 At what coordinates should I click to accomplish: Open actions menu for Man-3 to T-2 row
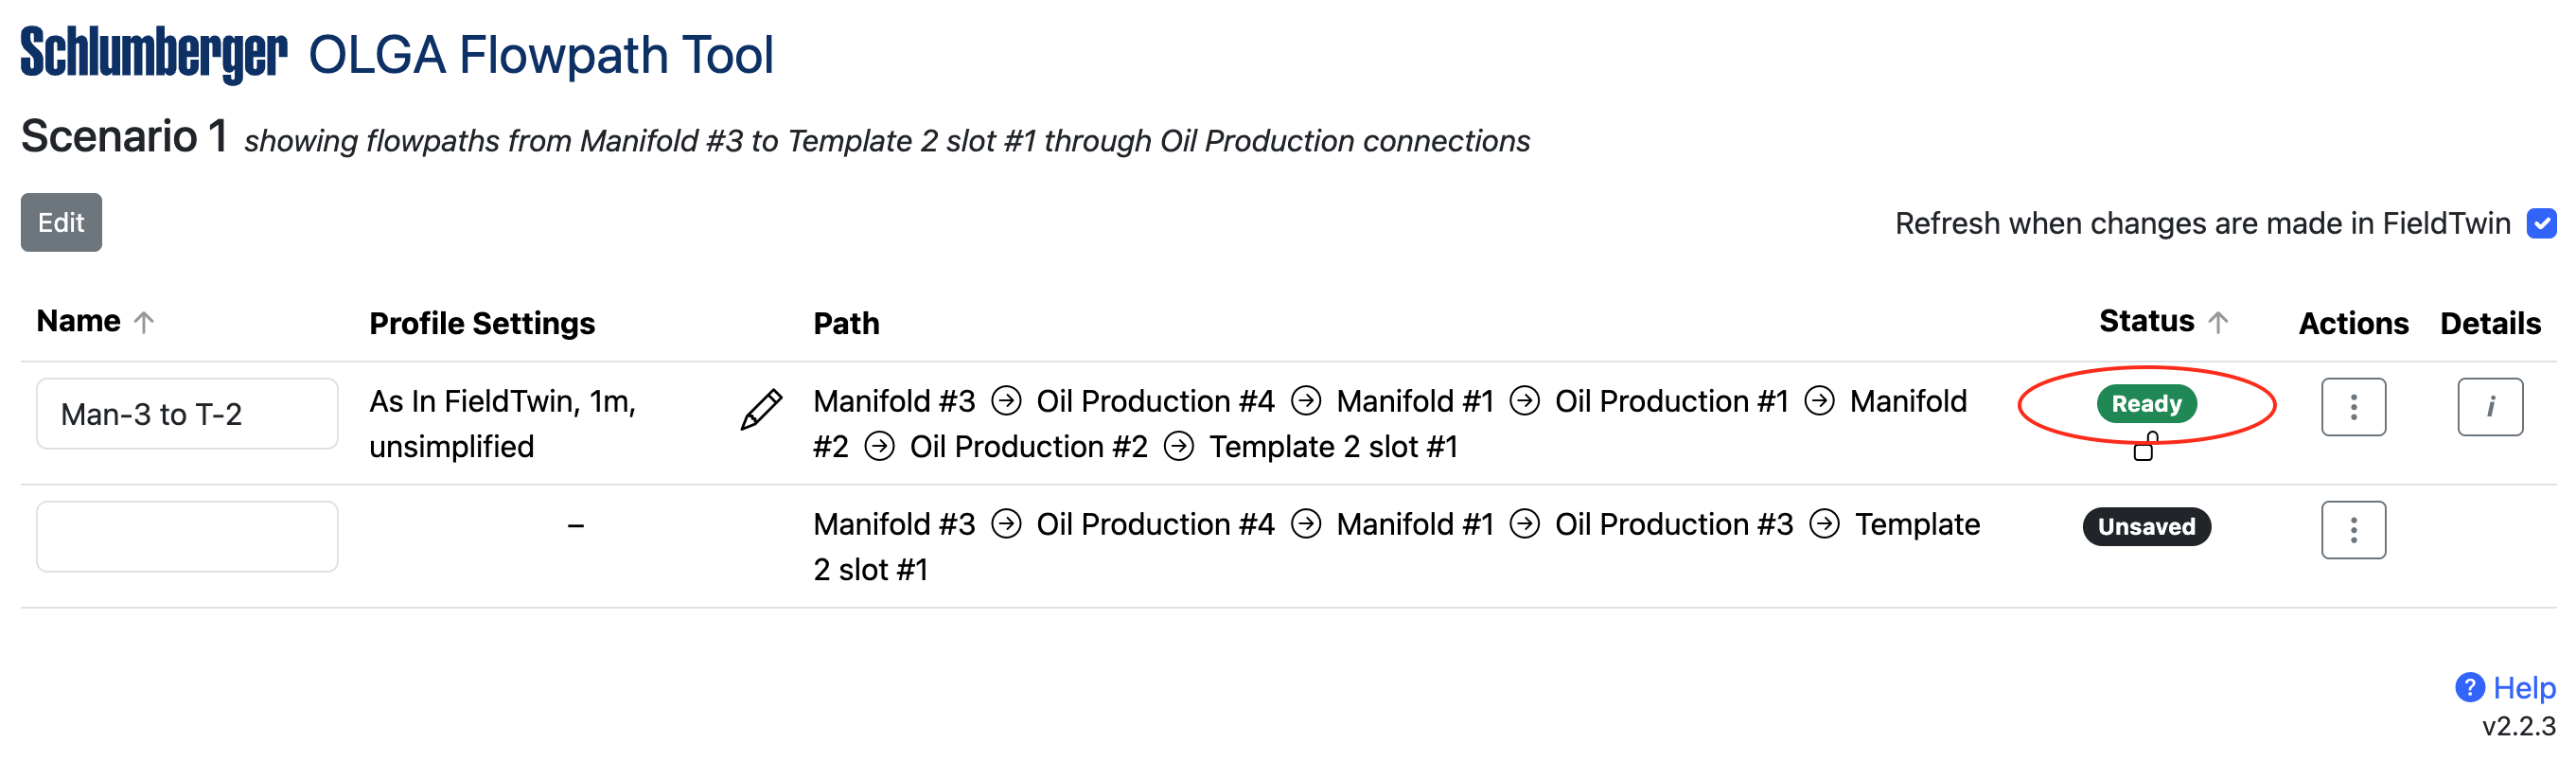(2353, 407)
